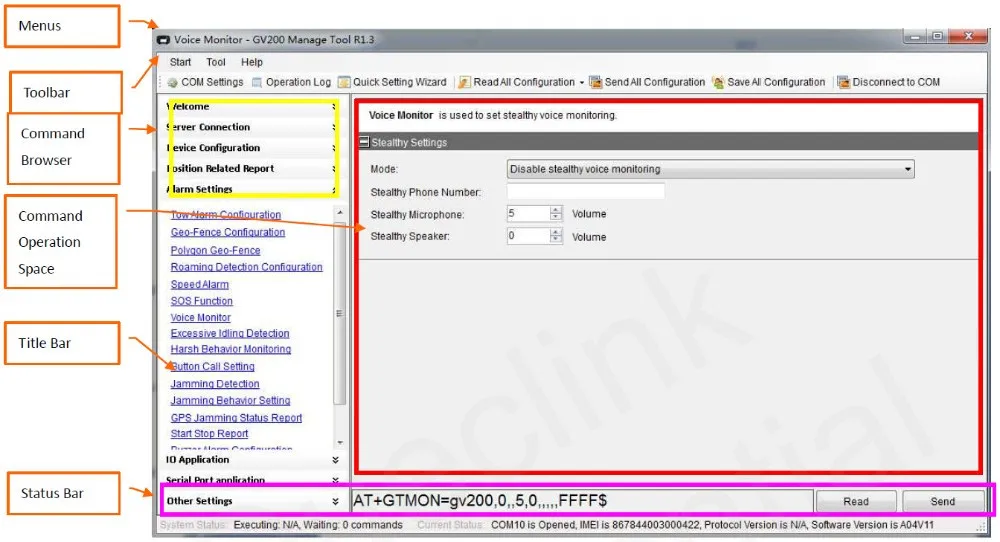Click the COM Settings gear icon
Image resolution: width=1000 pixels, height=542 pixels.
tap(172, 82)
